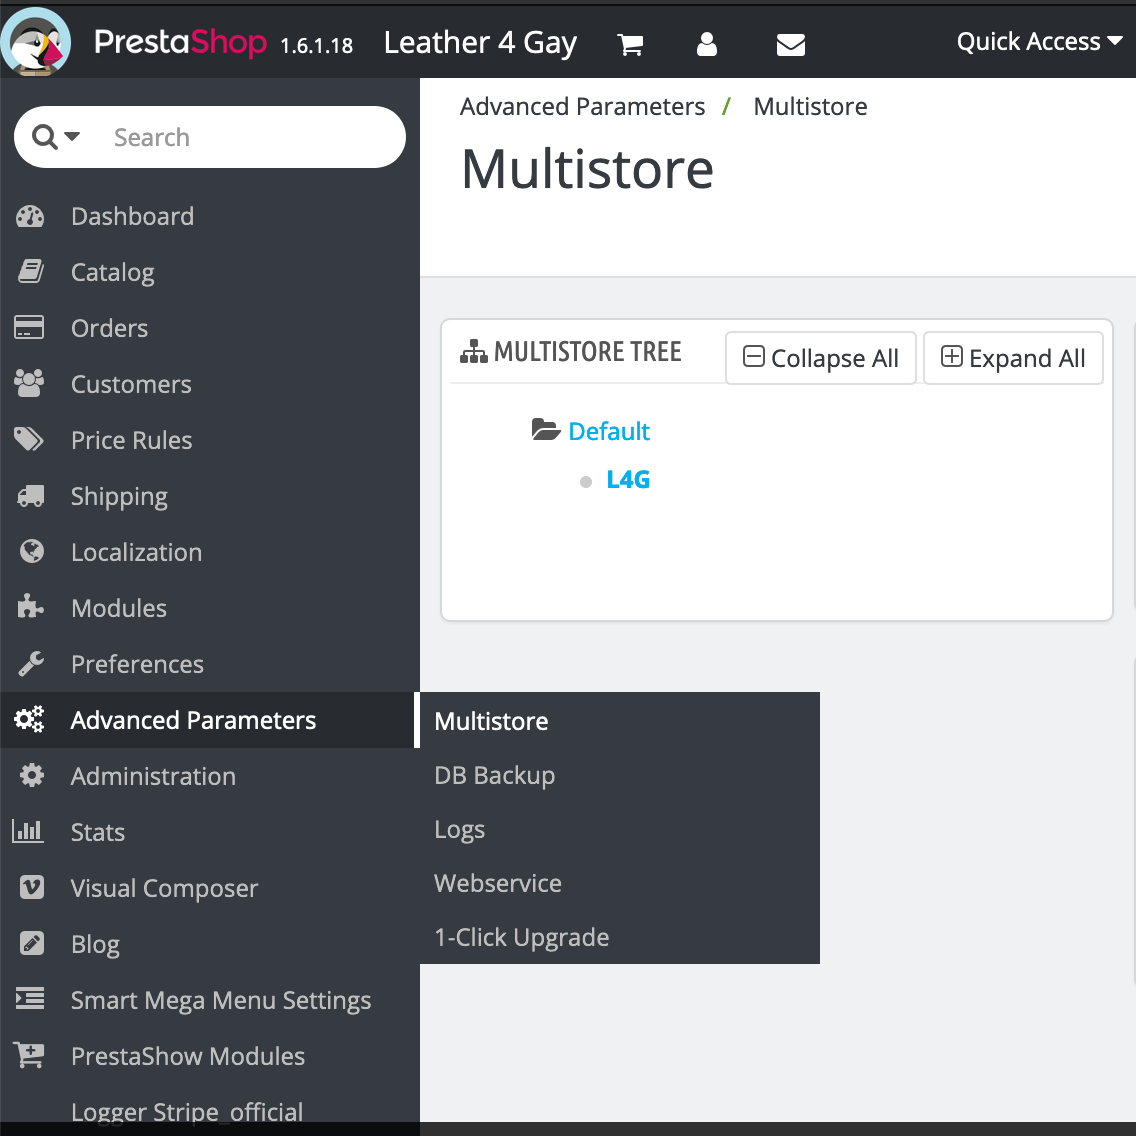Click the Collapse All button

coord(821,358)
